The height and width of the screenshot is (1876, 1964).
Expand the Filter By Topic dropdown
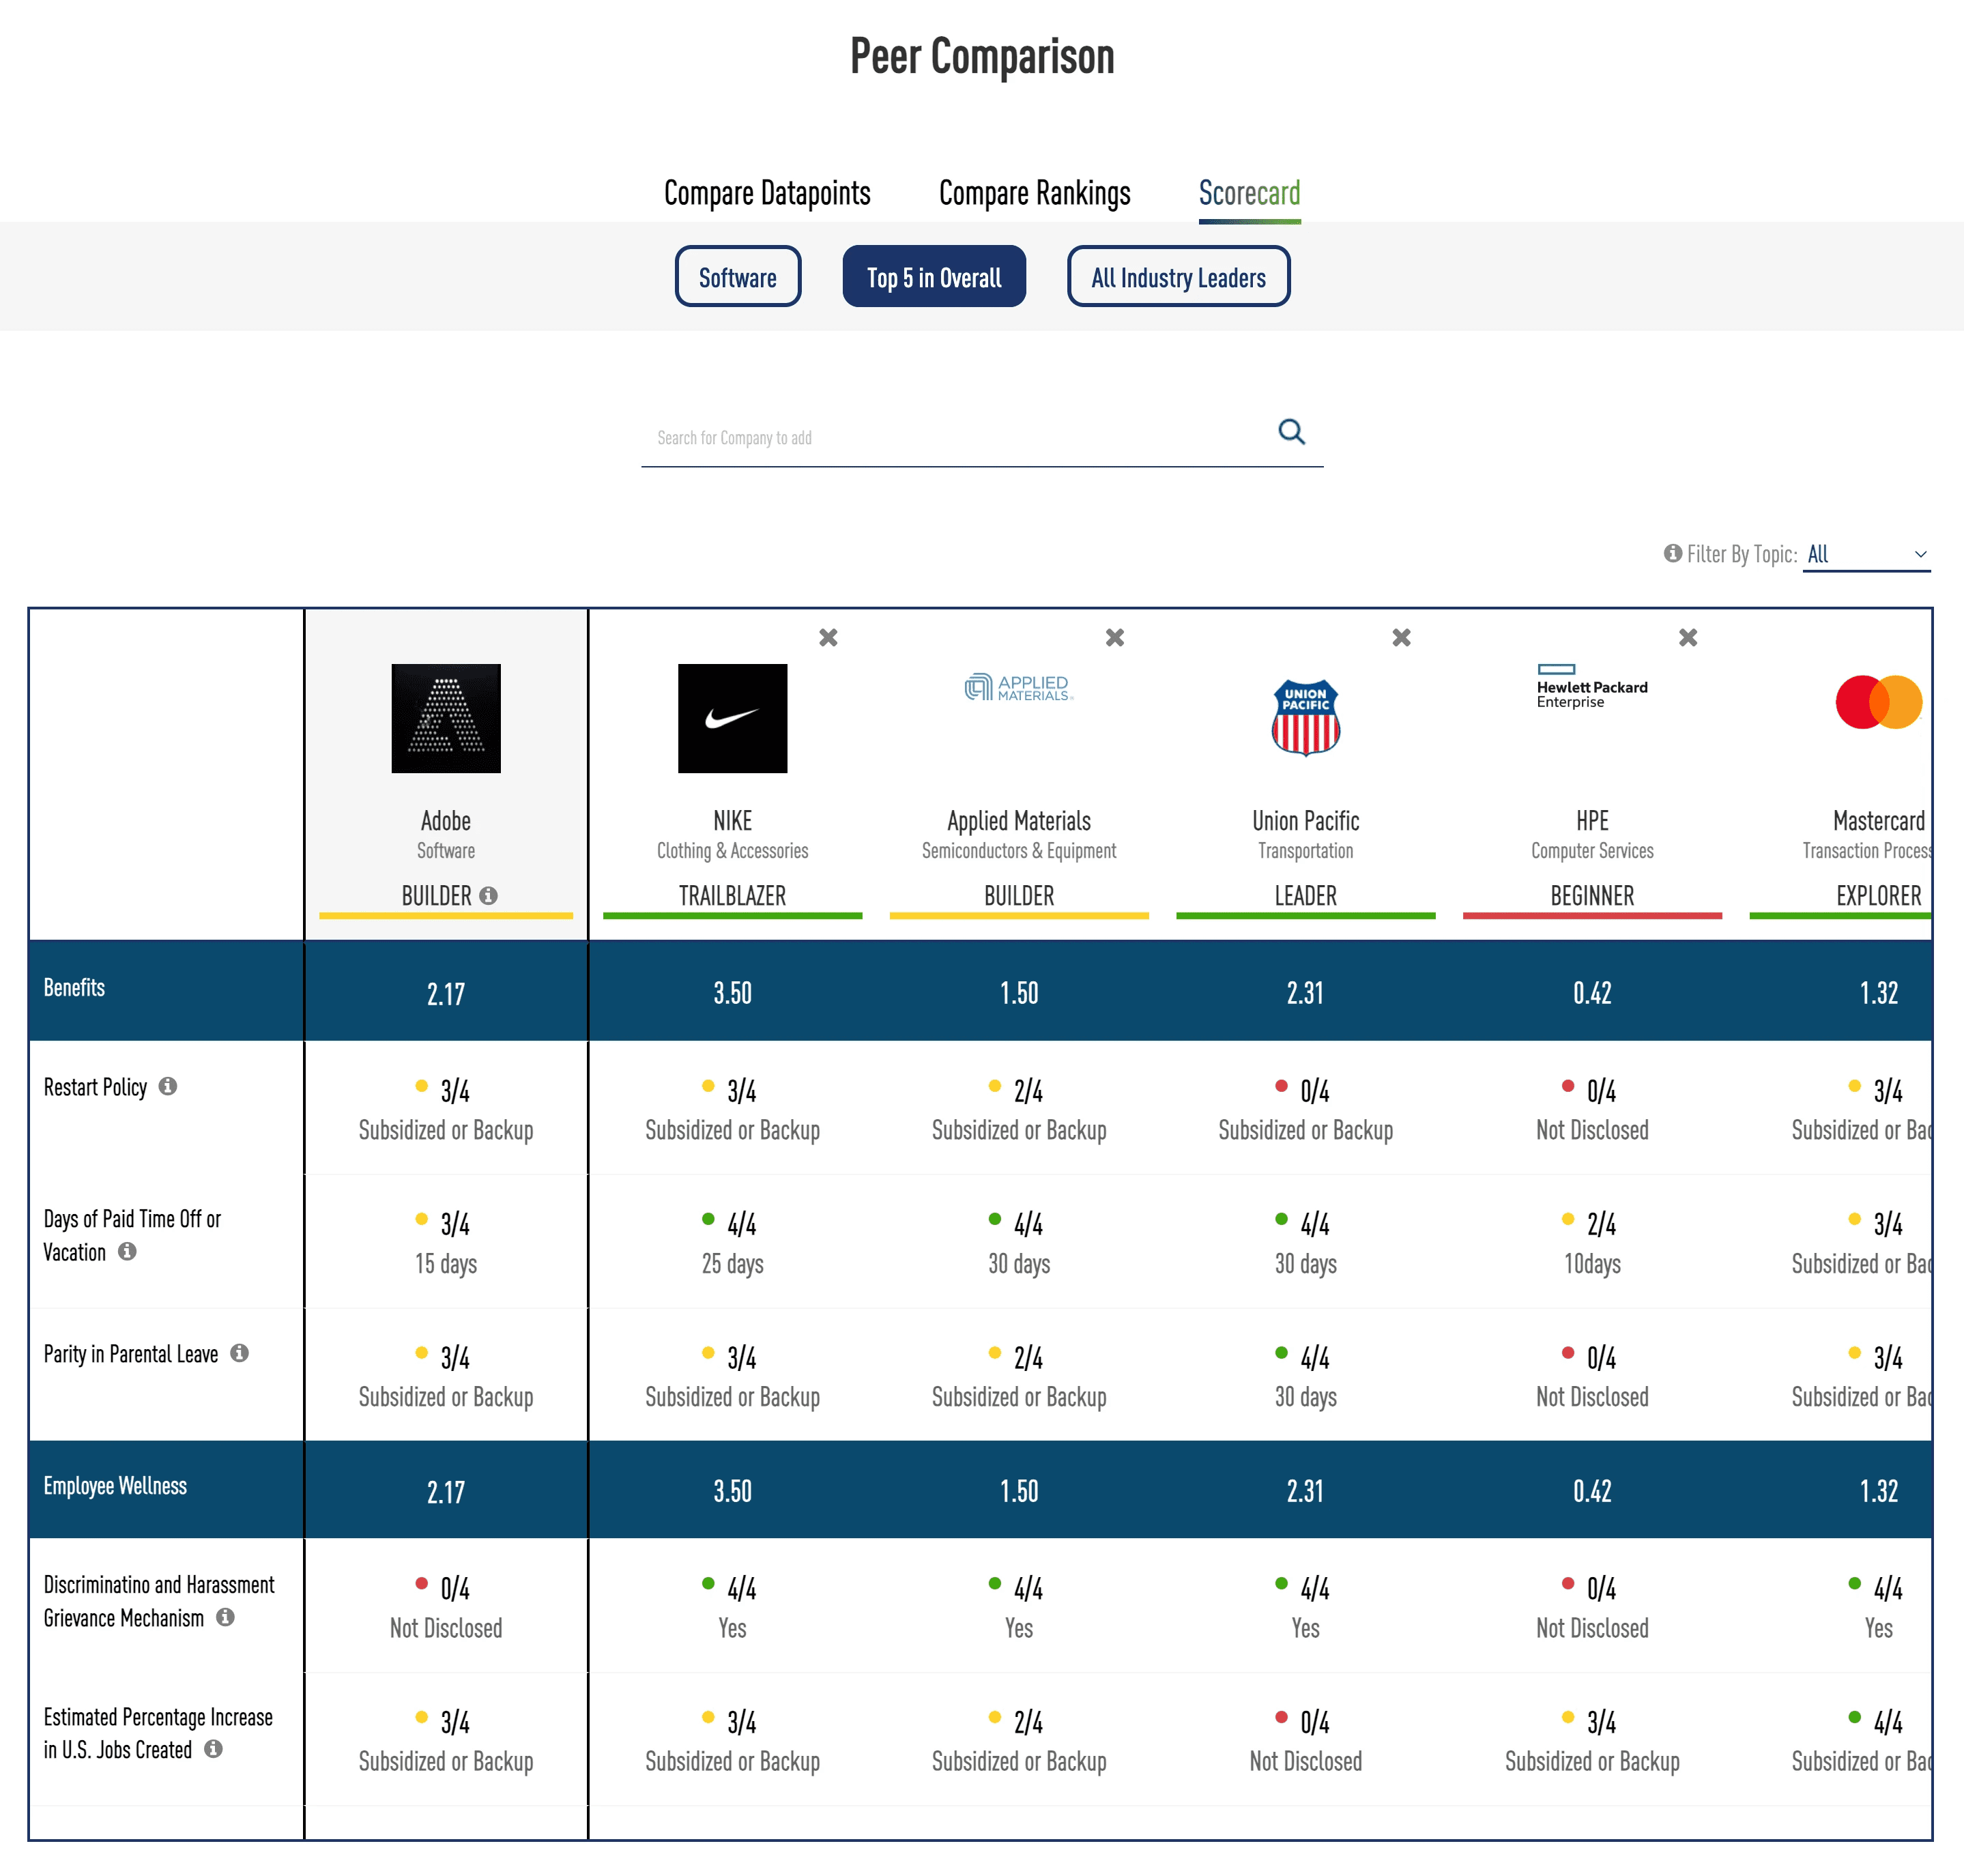click(x=1866, y=555)
